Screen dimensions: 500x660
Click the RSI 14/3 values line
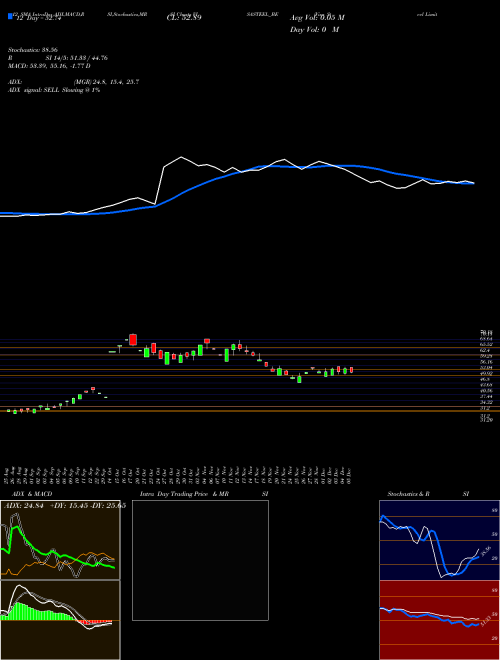point(58,58)
